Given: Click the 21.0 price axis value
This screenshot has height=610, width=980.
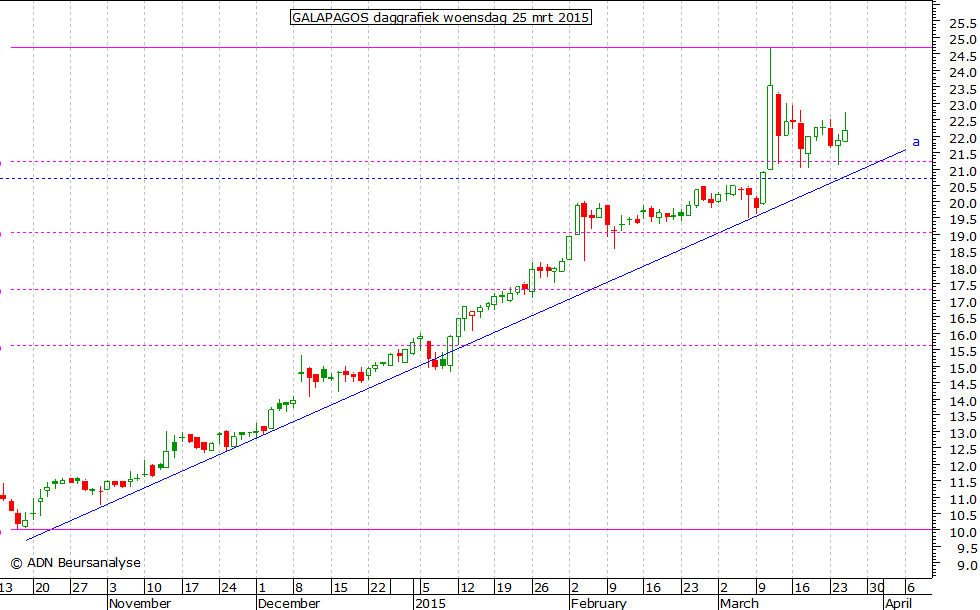Looking at the screenshot, I should 962,171.
